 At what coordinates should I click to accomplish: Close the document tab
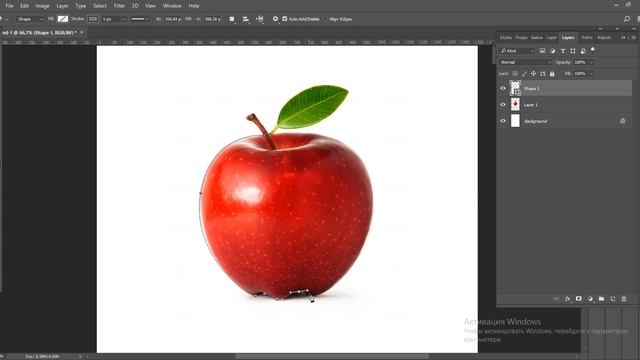tap(82, 32)
